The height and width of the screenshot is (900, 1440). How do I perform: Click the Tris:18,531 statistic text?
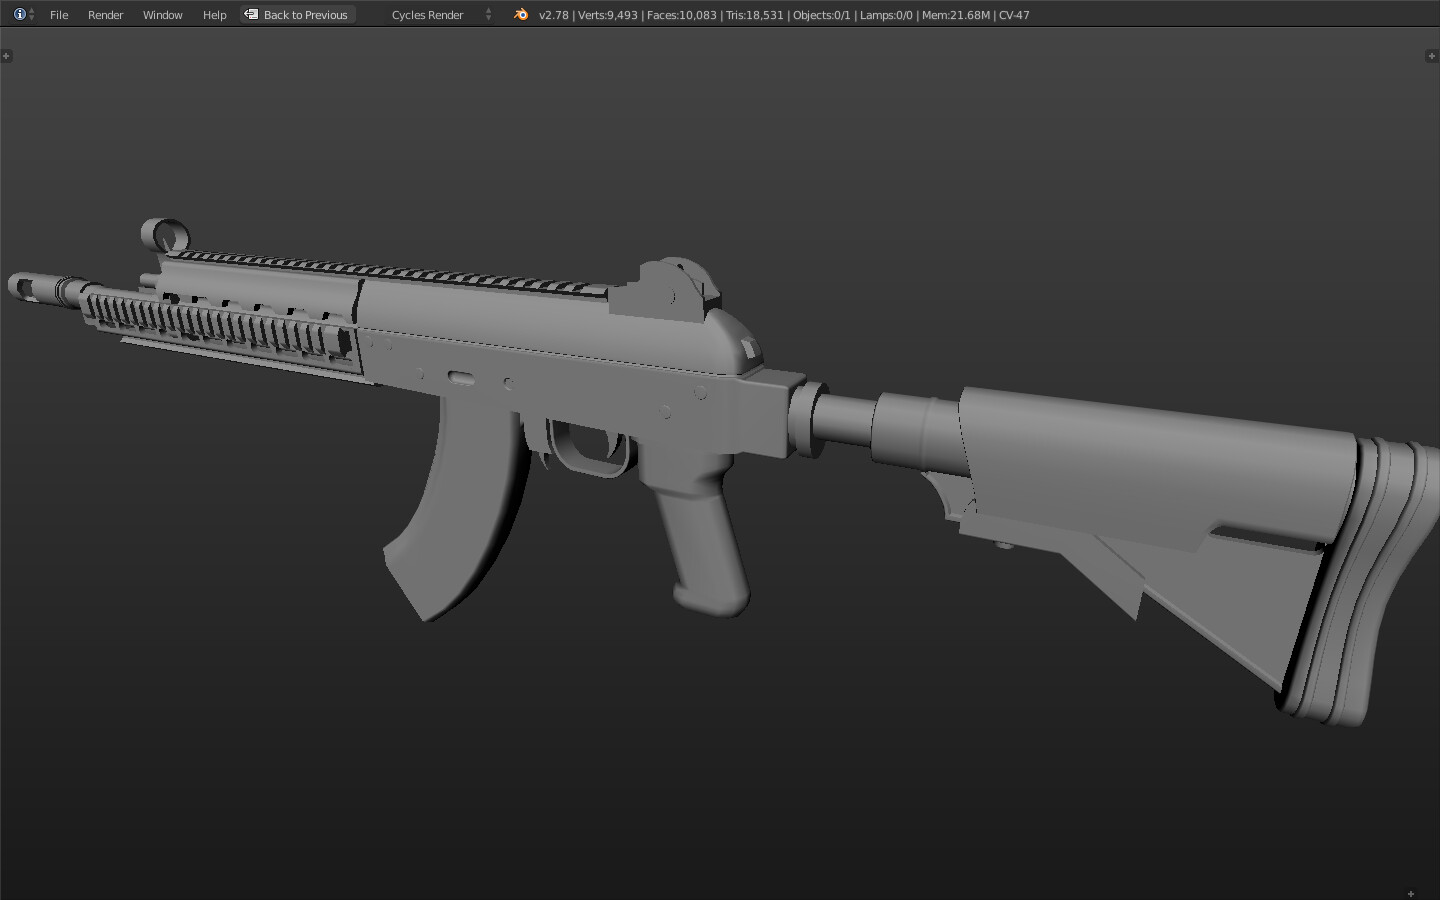755,15
